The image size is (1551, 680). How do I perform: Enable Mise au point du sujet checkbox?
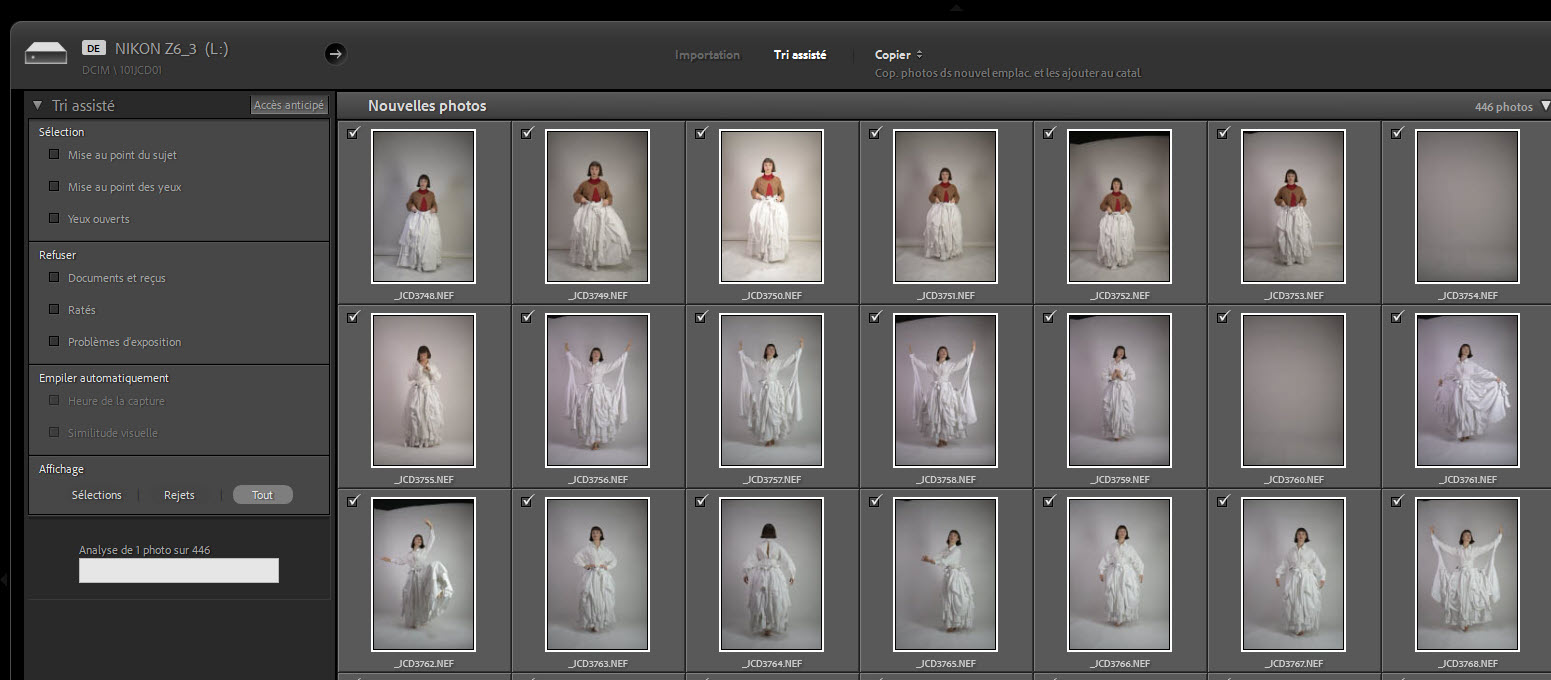(x=54, y=155)
